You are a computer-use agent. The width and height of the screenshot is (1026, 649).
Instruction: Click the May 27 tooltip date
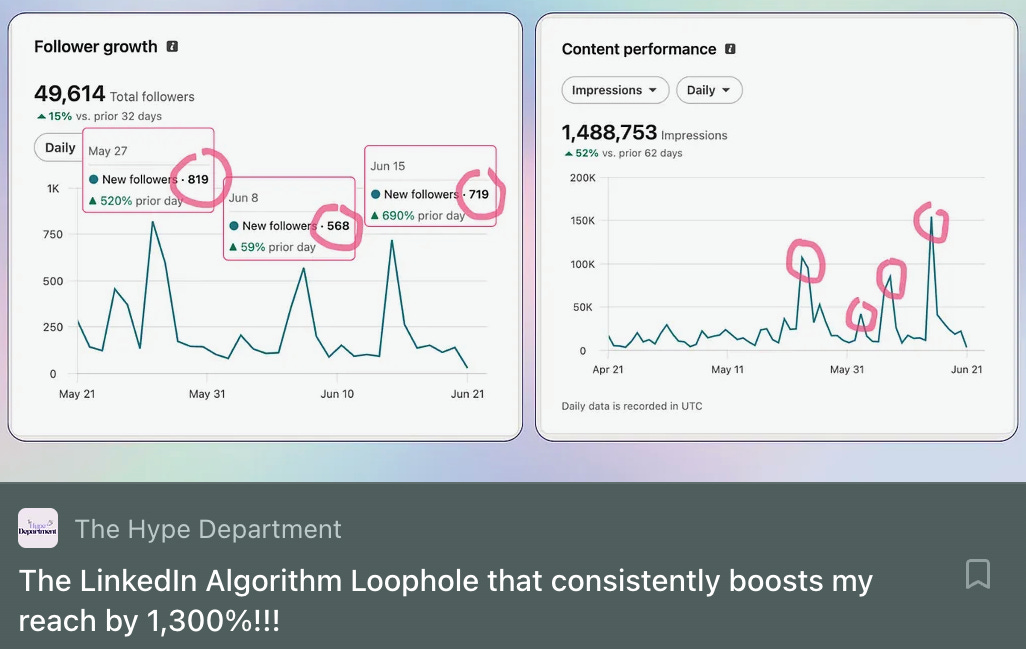coord(107,151)
